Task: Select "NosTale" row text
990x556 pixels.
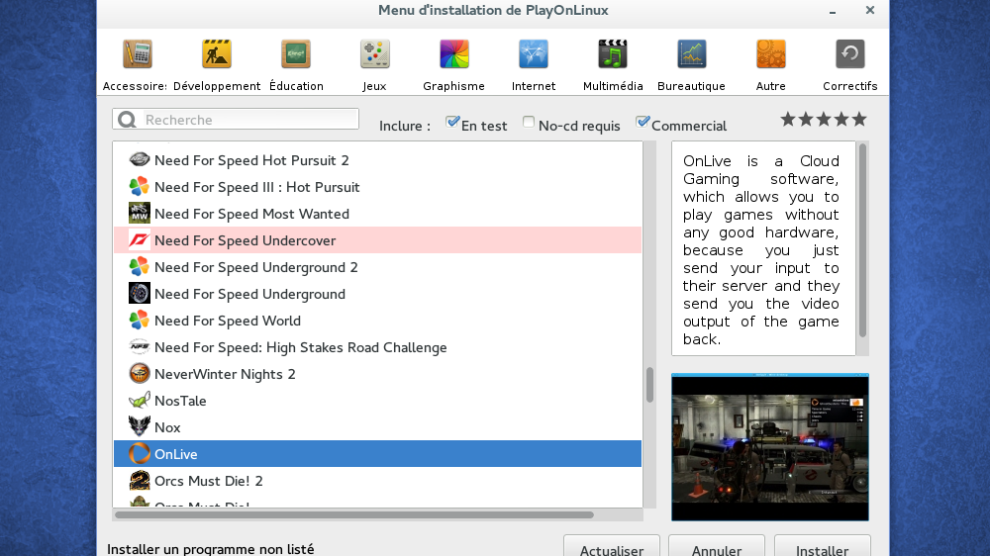Action: pyautogui.click(x=180, y=401)
